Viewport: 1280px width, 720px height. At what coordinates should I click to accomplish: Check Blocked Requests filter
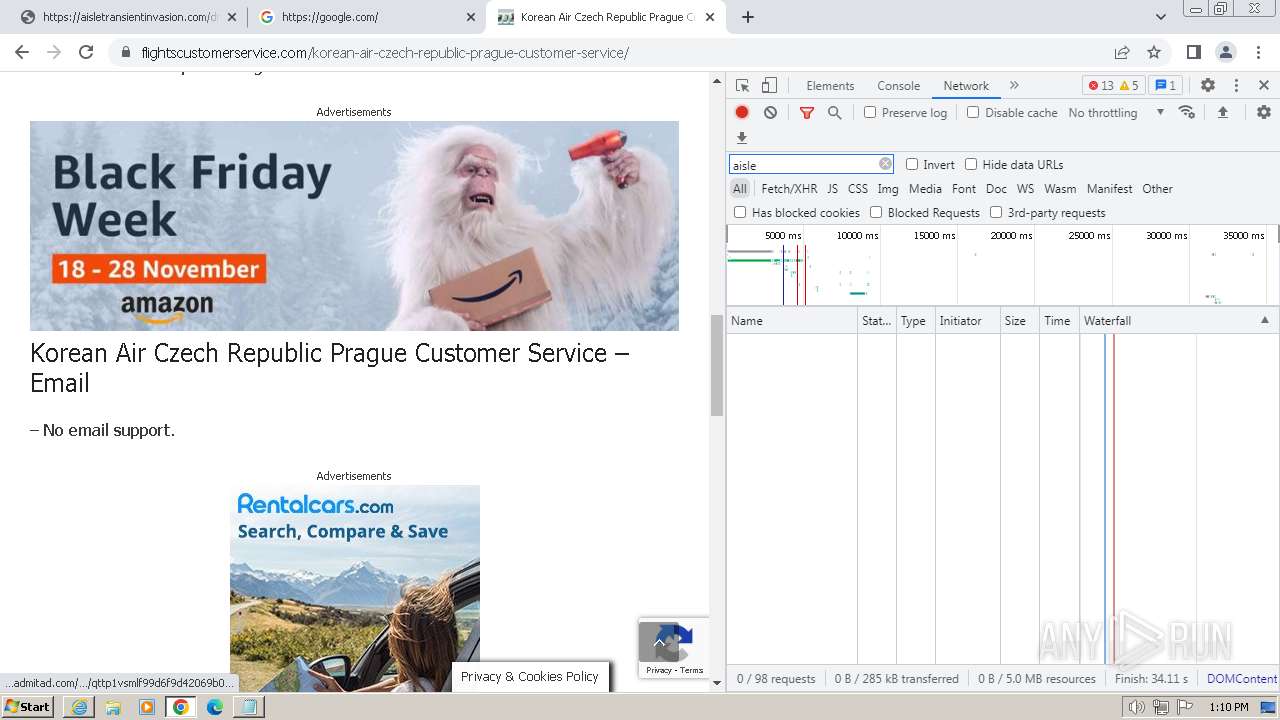(876, 212)
